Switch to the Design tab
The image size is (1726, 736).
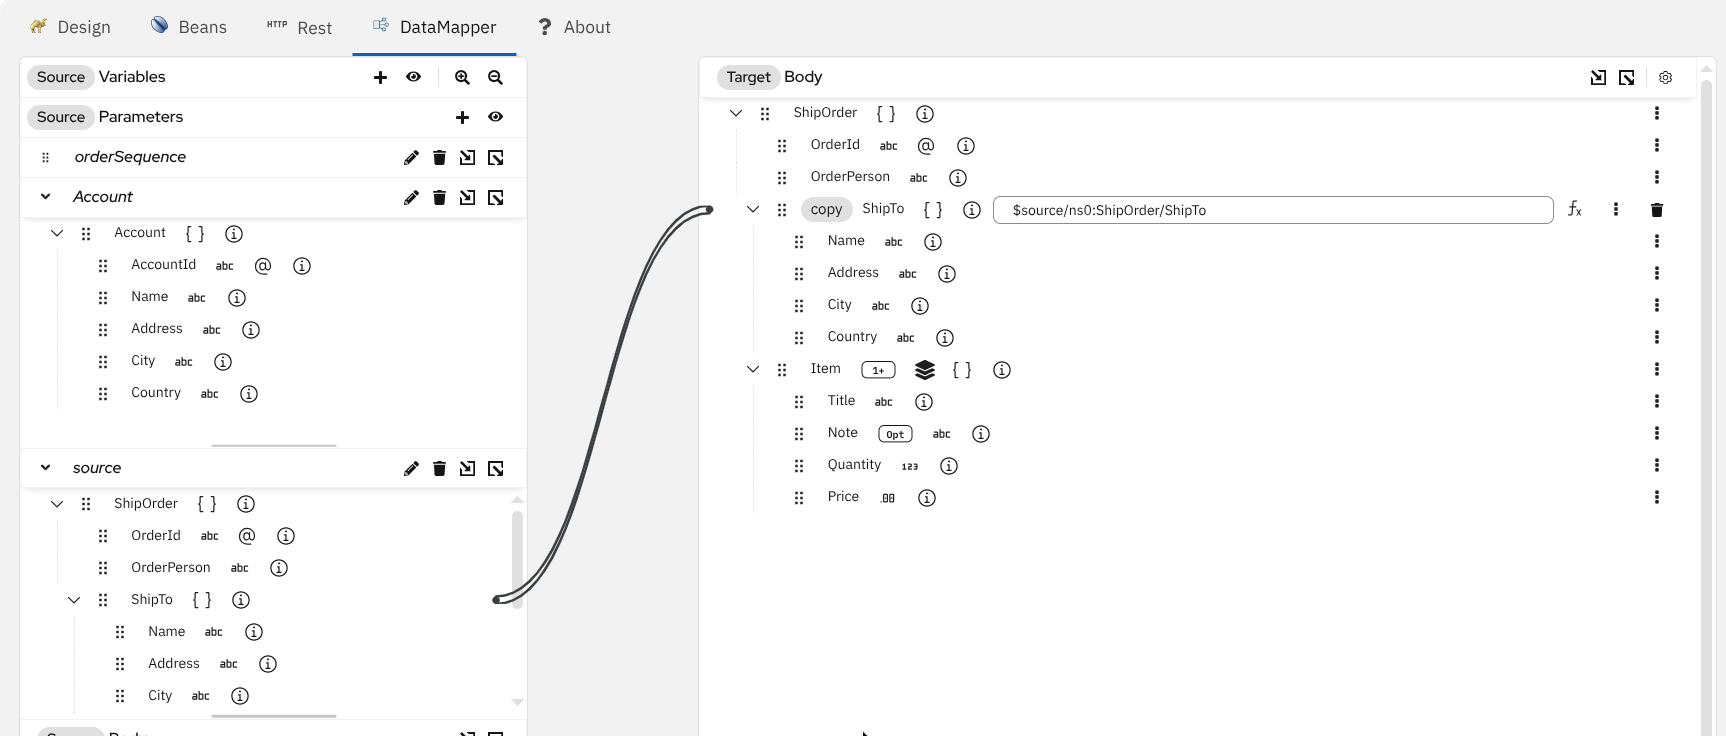pos(70,27)
